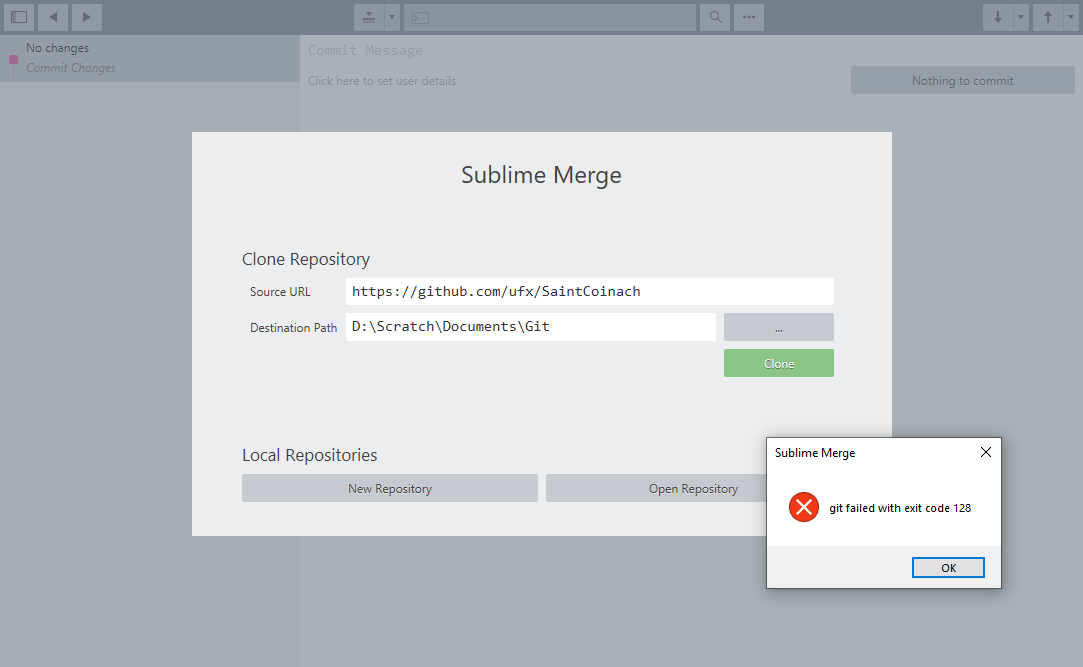The height and width of the screenshot is (667, 1083).
Task: Browse for destination with the … button
Action: [x=778, y=327]
